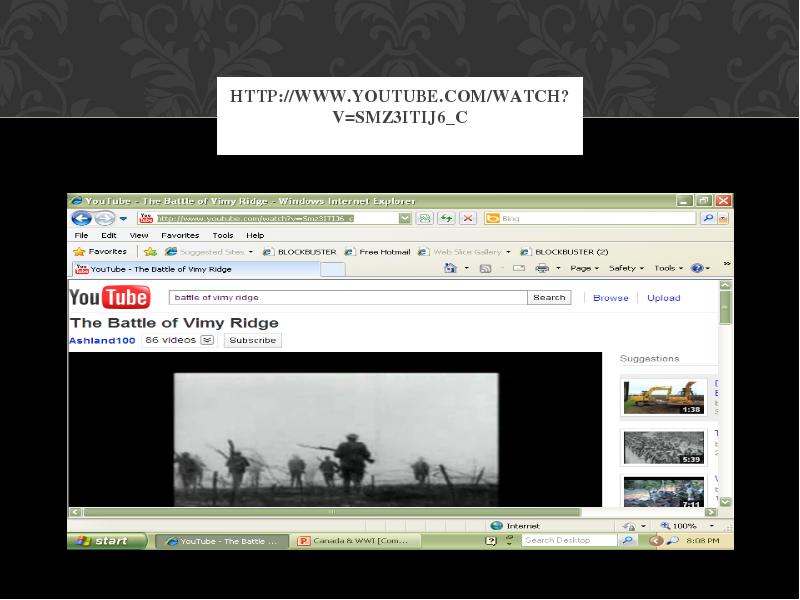Open the BLOCKBUSTER (2) favorites link
Screen dimensions: 800x600
click(x=564, y=252)
